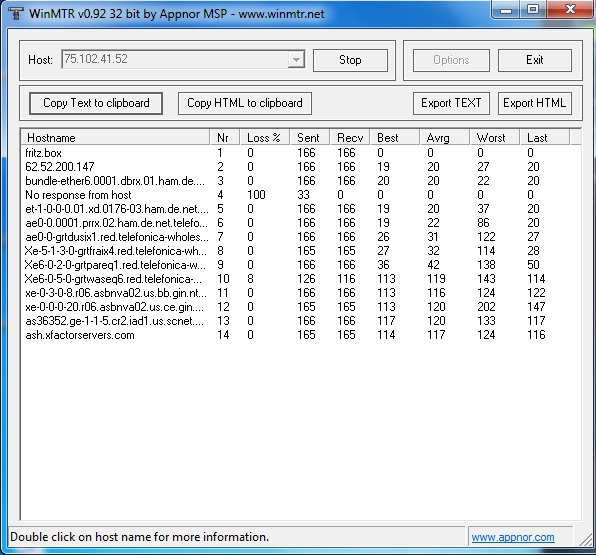This screenshot has height=555, width=596.
Task: Click the window resize grip in status bar
Action: click(x=585, y=538)
